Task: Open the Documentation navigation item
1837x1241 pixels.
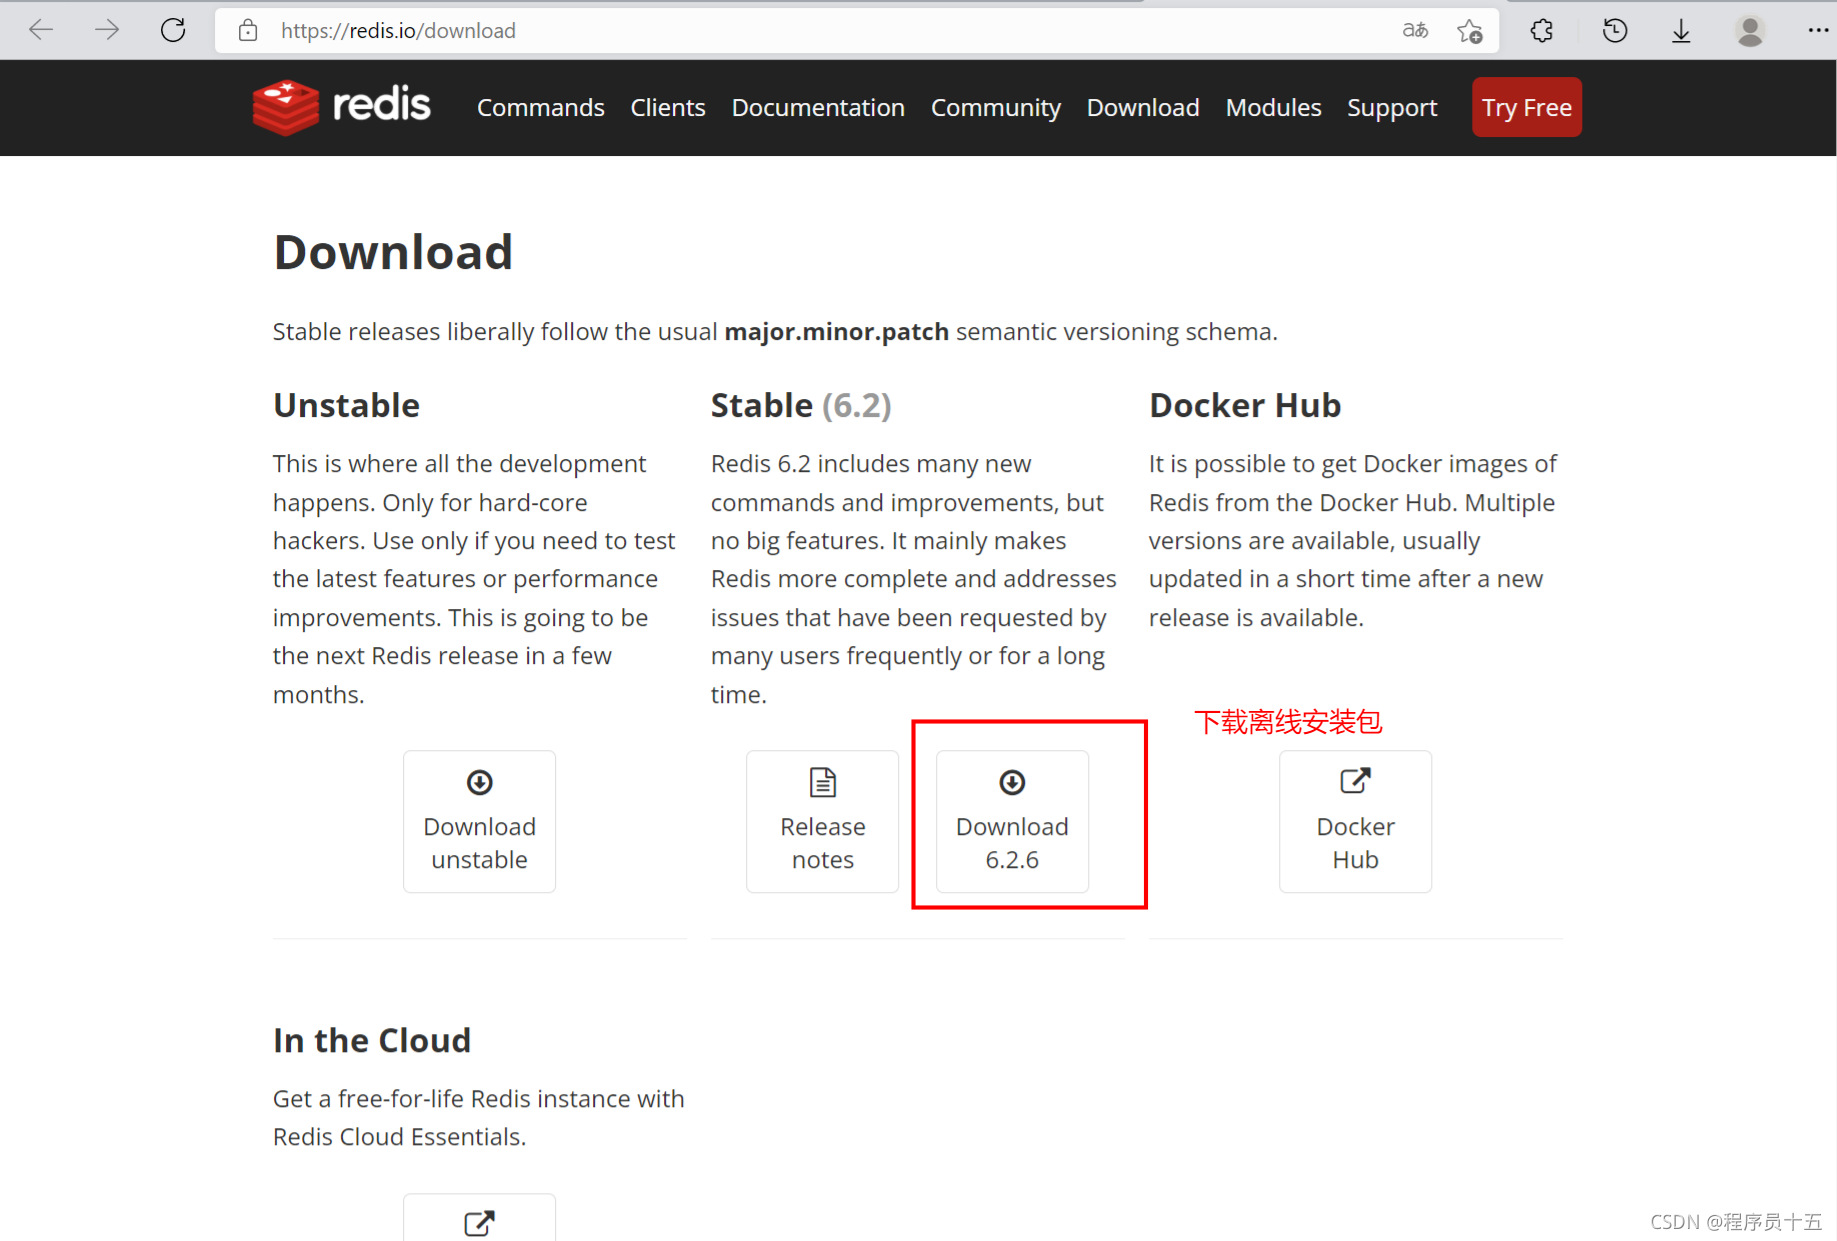Action: point(818,107)
